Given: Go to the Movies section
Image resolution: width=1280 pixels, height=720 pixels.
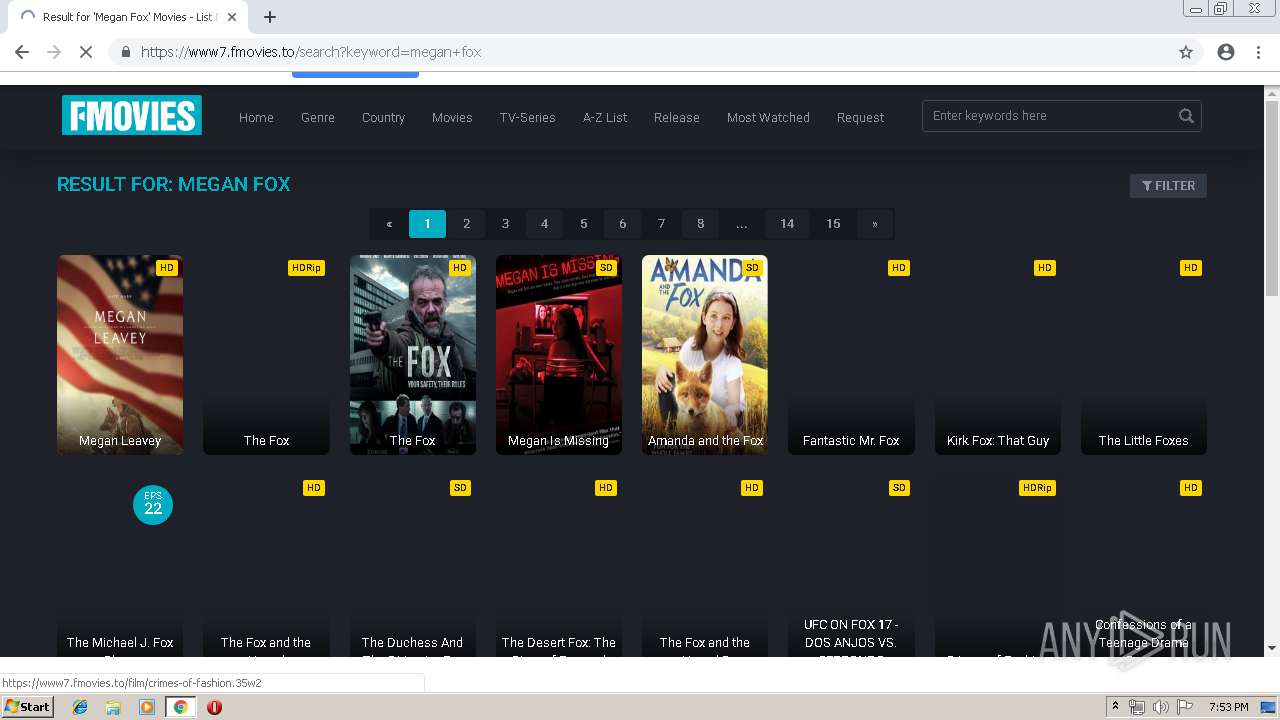Looking at the screenshot, I should [452, 117].
